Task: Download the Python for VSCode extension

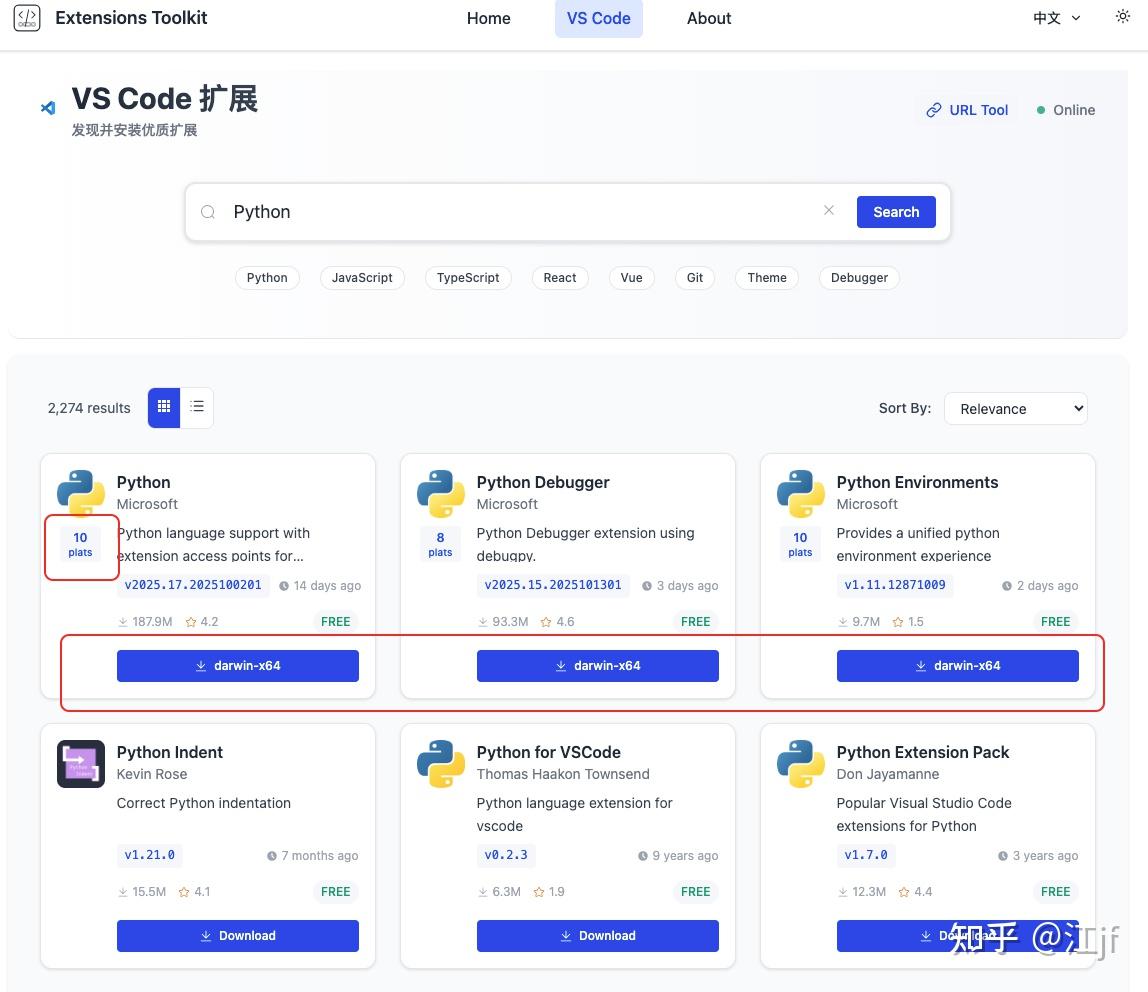Action: (597, 936)
